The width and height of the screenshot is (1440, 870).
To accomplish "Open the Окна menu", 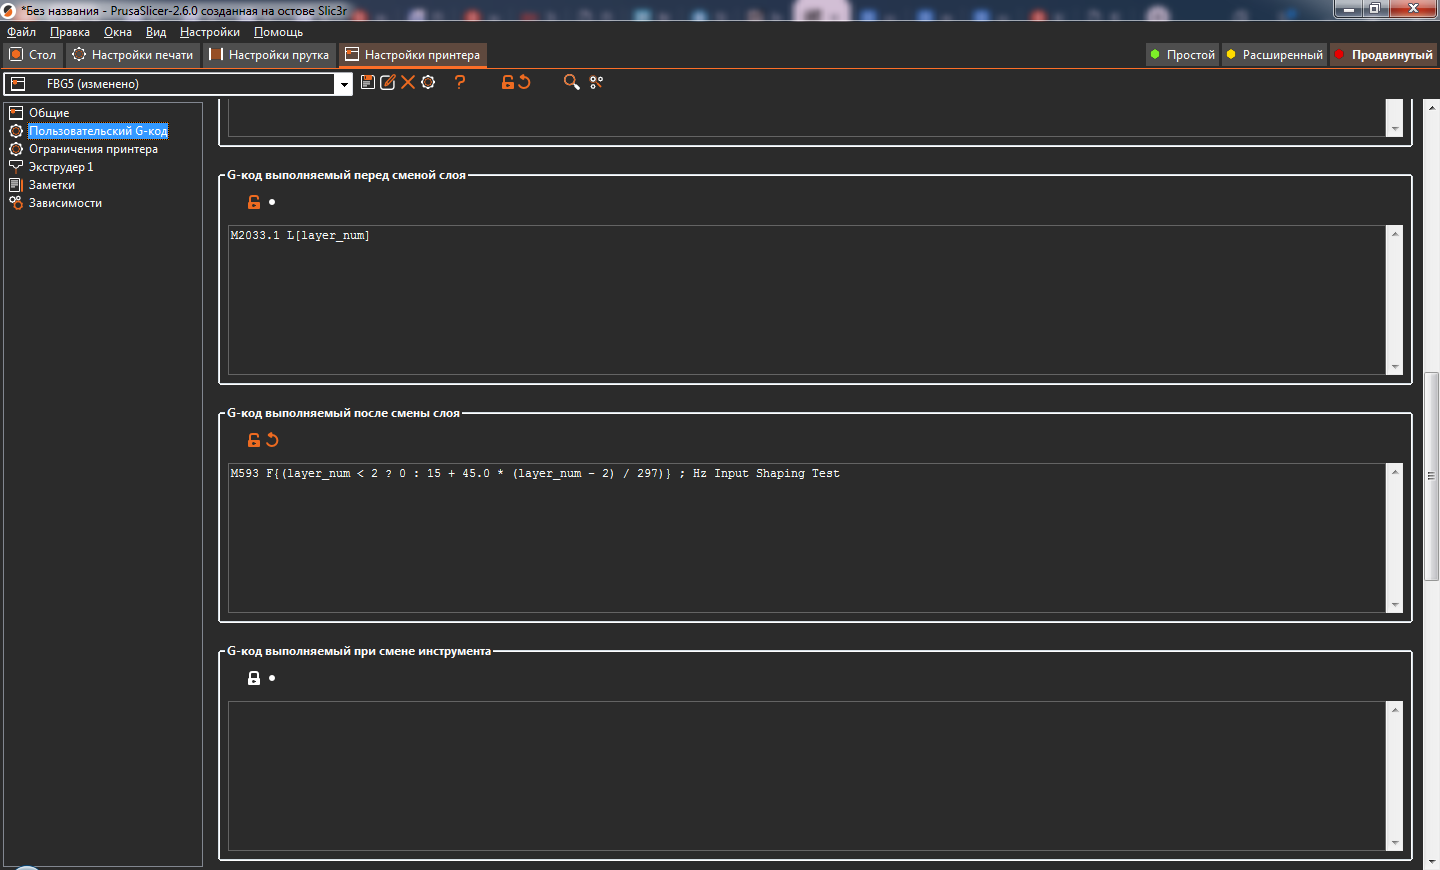I will coord(118,32).
